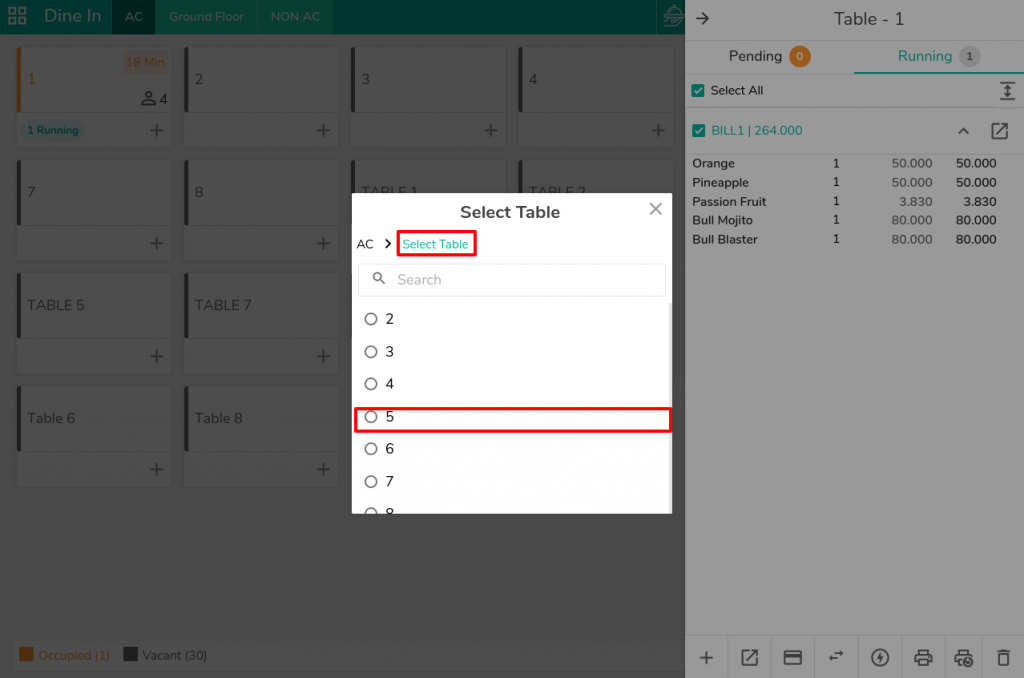Screen dimensions: 1024x678
Task: Click the transfer table swap icon
Action: tap(836, 656)
